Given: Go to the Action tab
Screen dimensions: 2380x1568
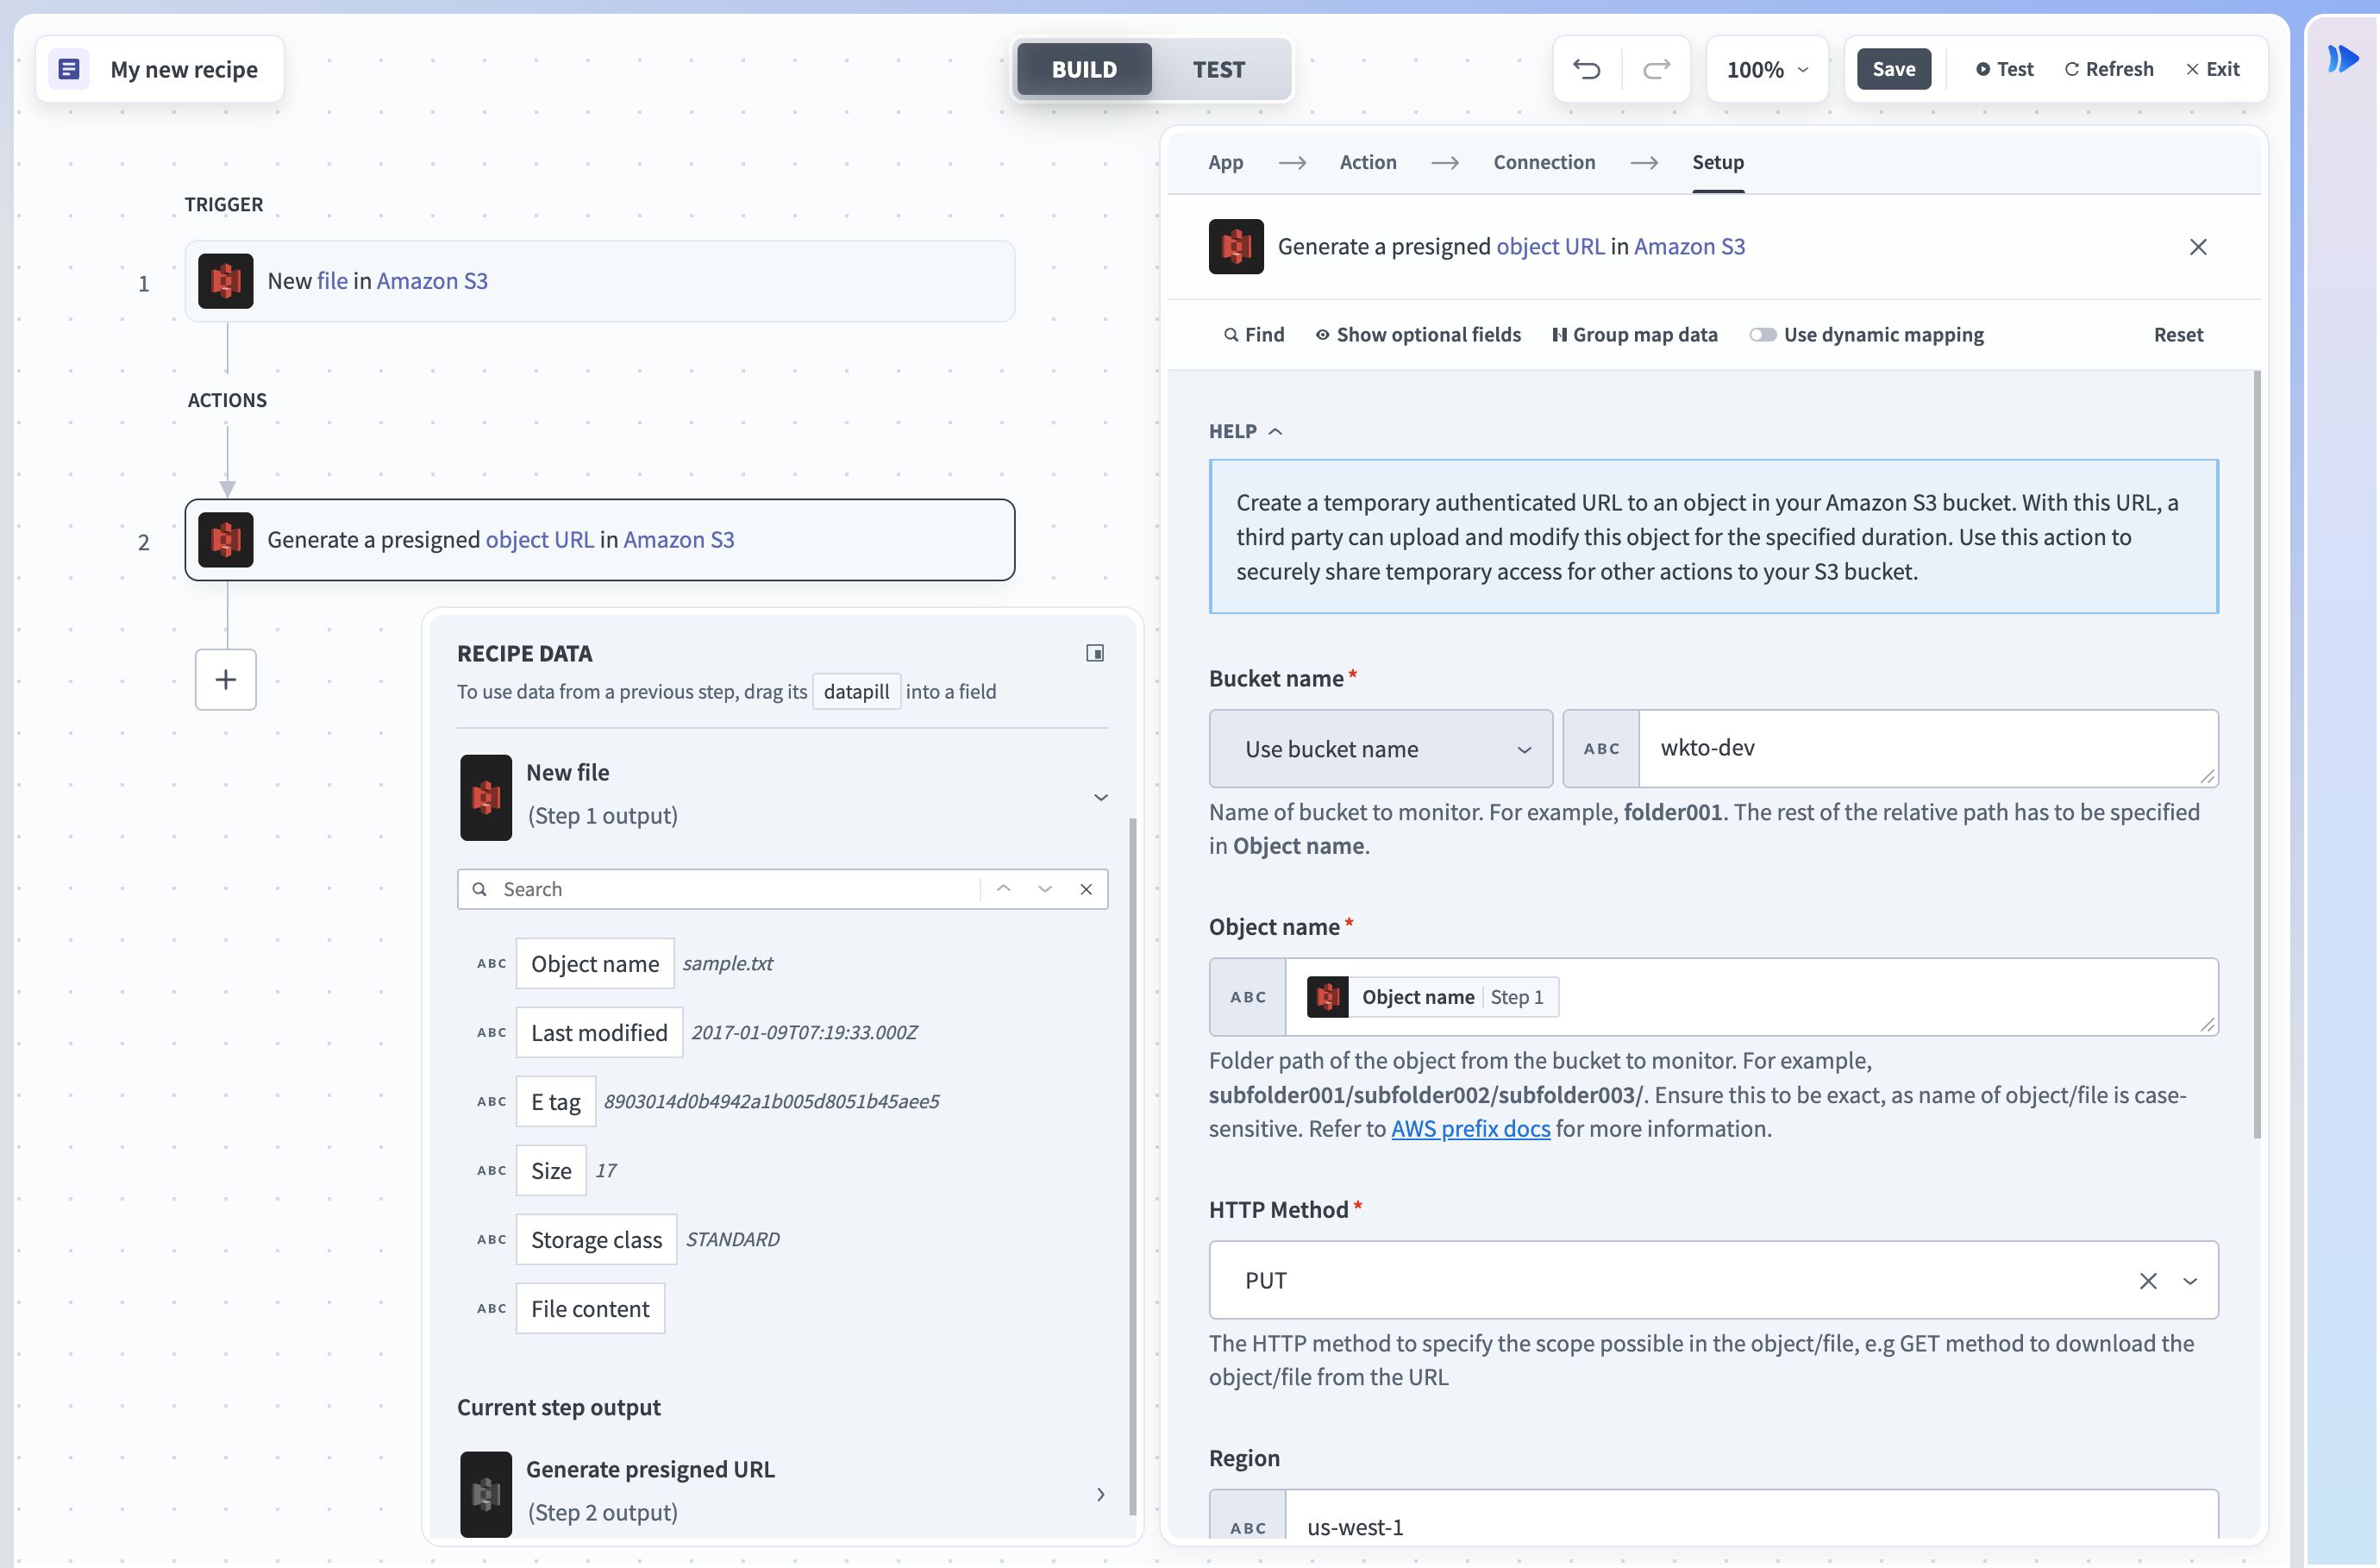Looking at the screenshot, I should [1368, 162].
